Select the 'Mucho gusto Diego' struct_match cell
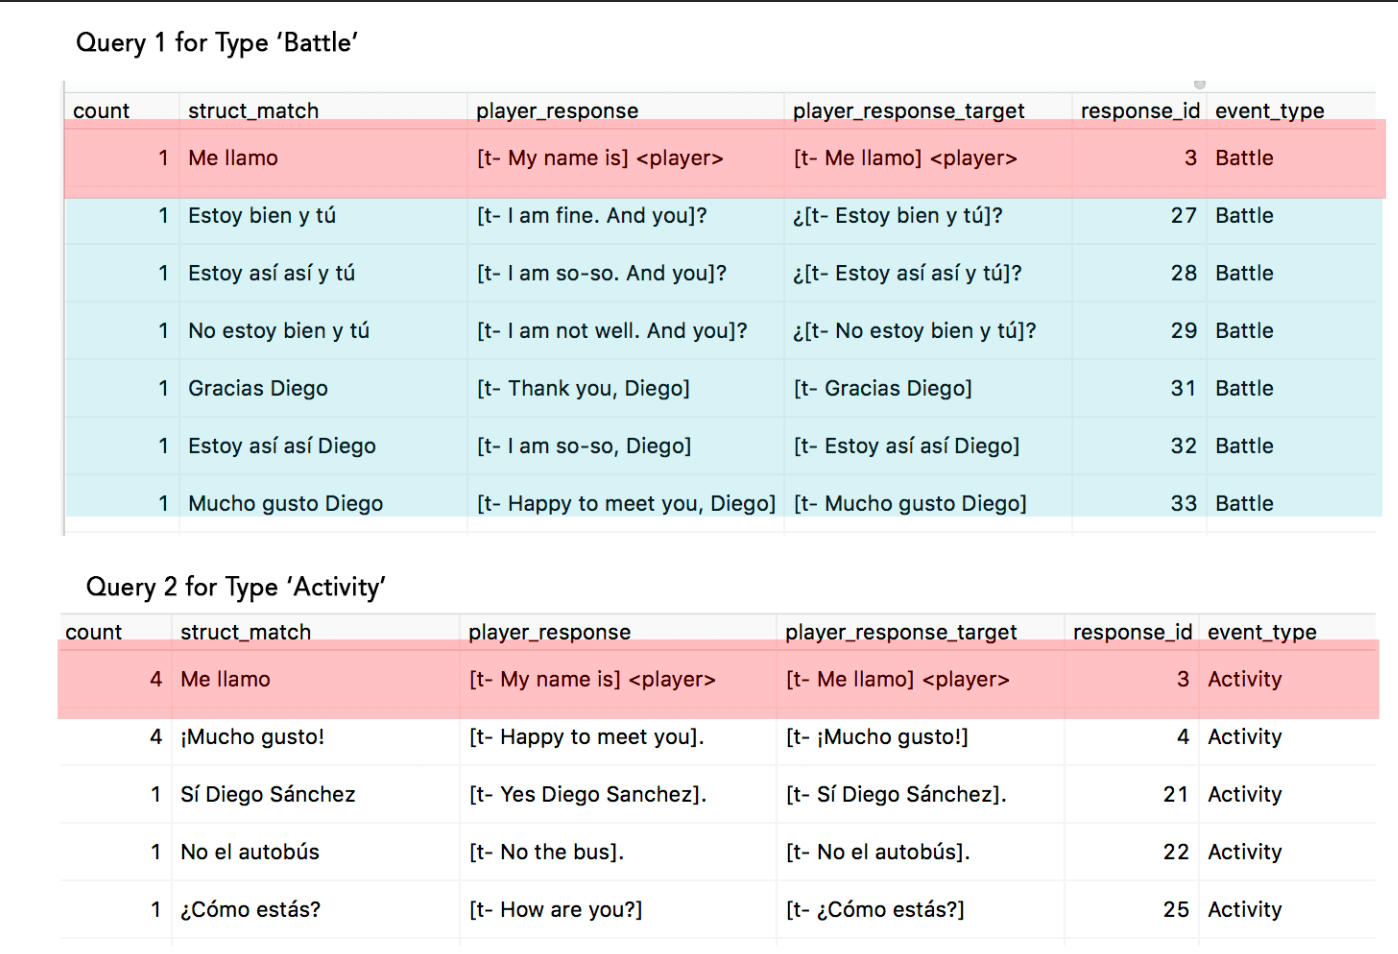The width and height of the screenshot is (1398, 954). pos(285,504)
